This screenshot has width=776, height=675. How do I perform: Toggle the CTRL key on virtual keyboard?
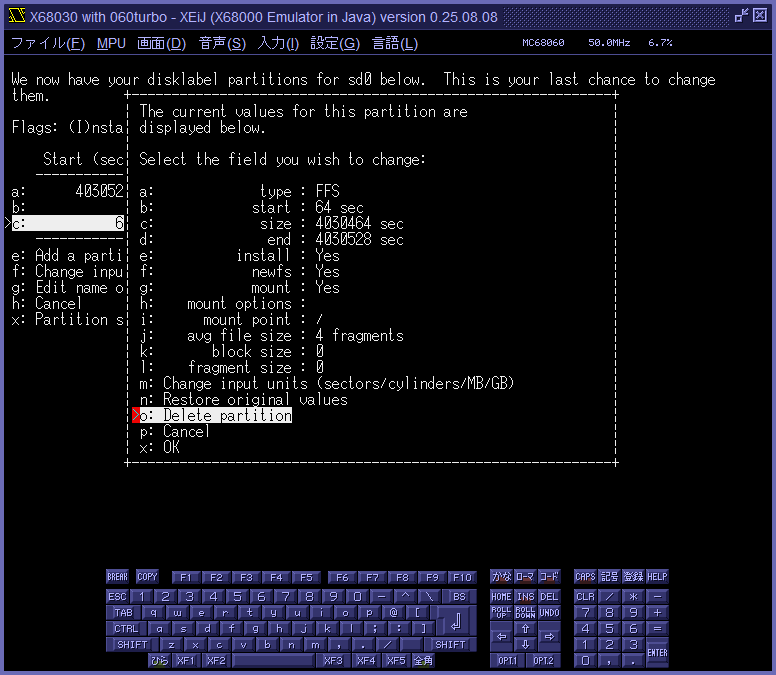126,628
